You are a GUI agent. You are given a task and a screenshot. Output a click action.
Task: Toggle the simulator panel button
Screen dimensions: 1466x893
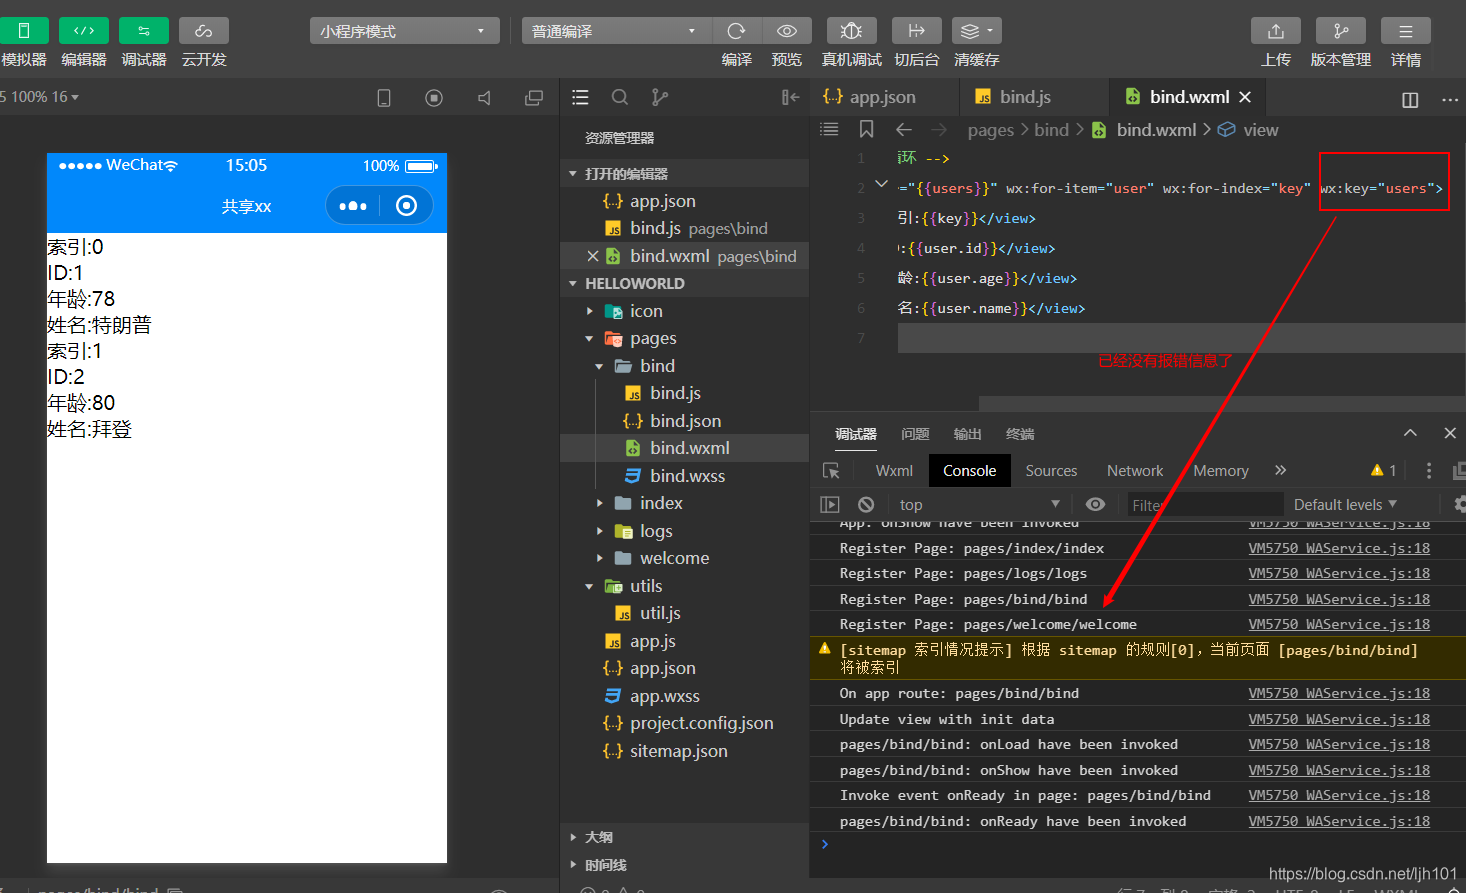click(x=23, y=31)
